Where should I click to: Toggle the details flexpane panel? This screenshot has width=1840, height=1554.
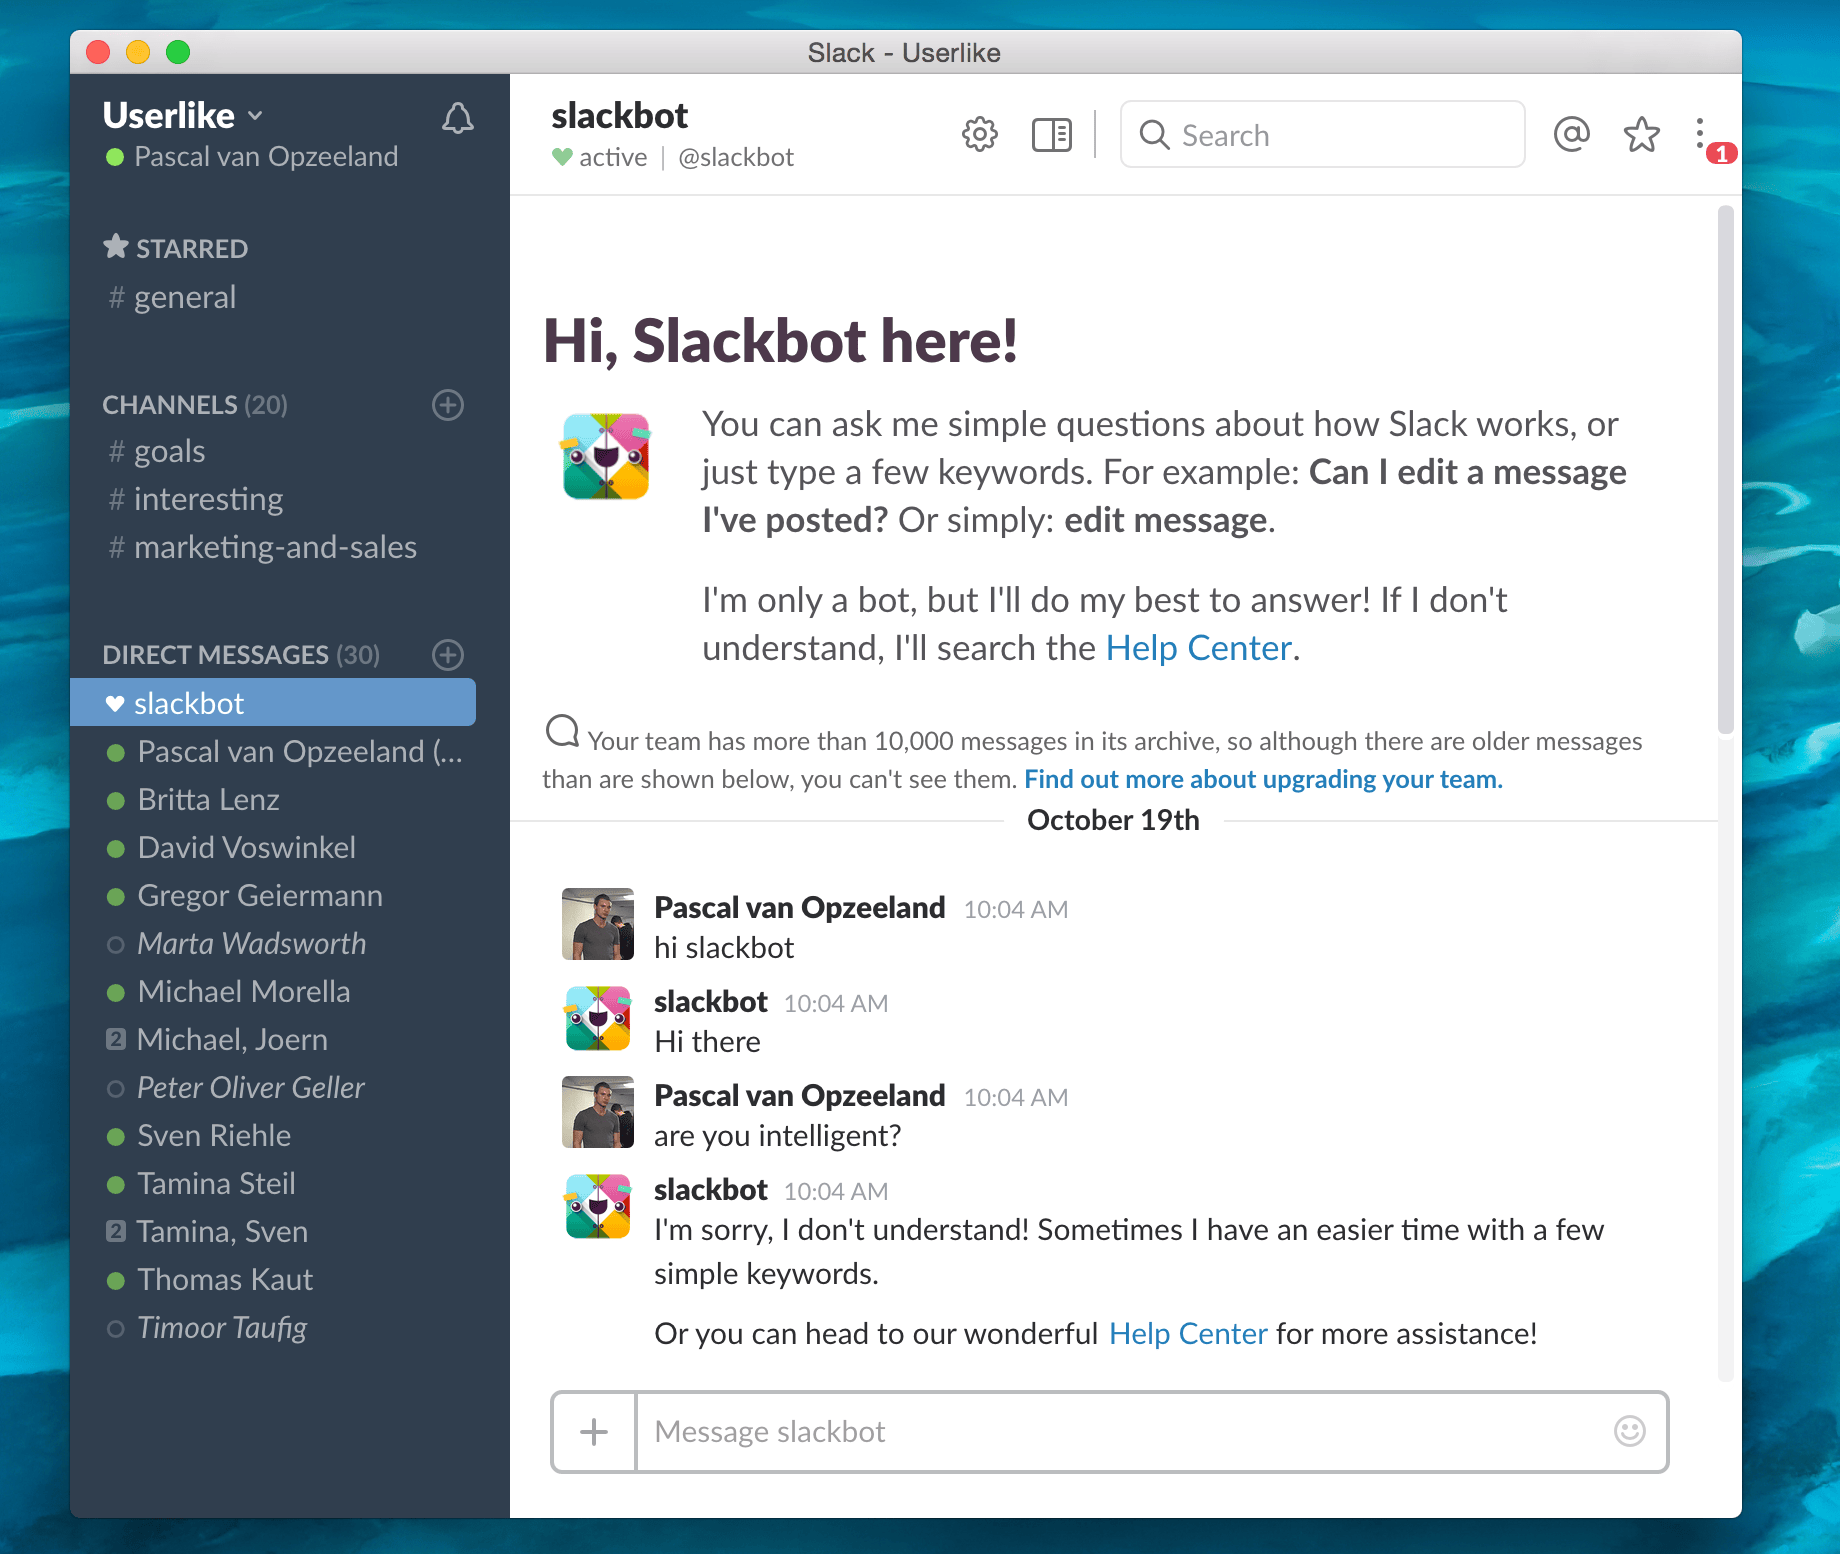[x=1051, y=134]
